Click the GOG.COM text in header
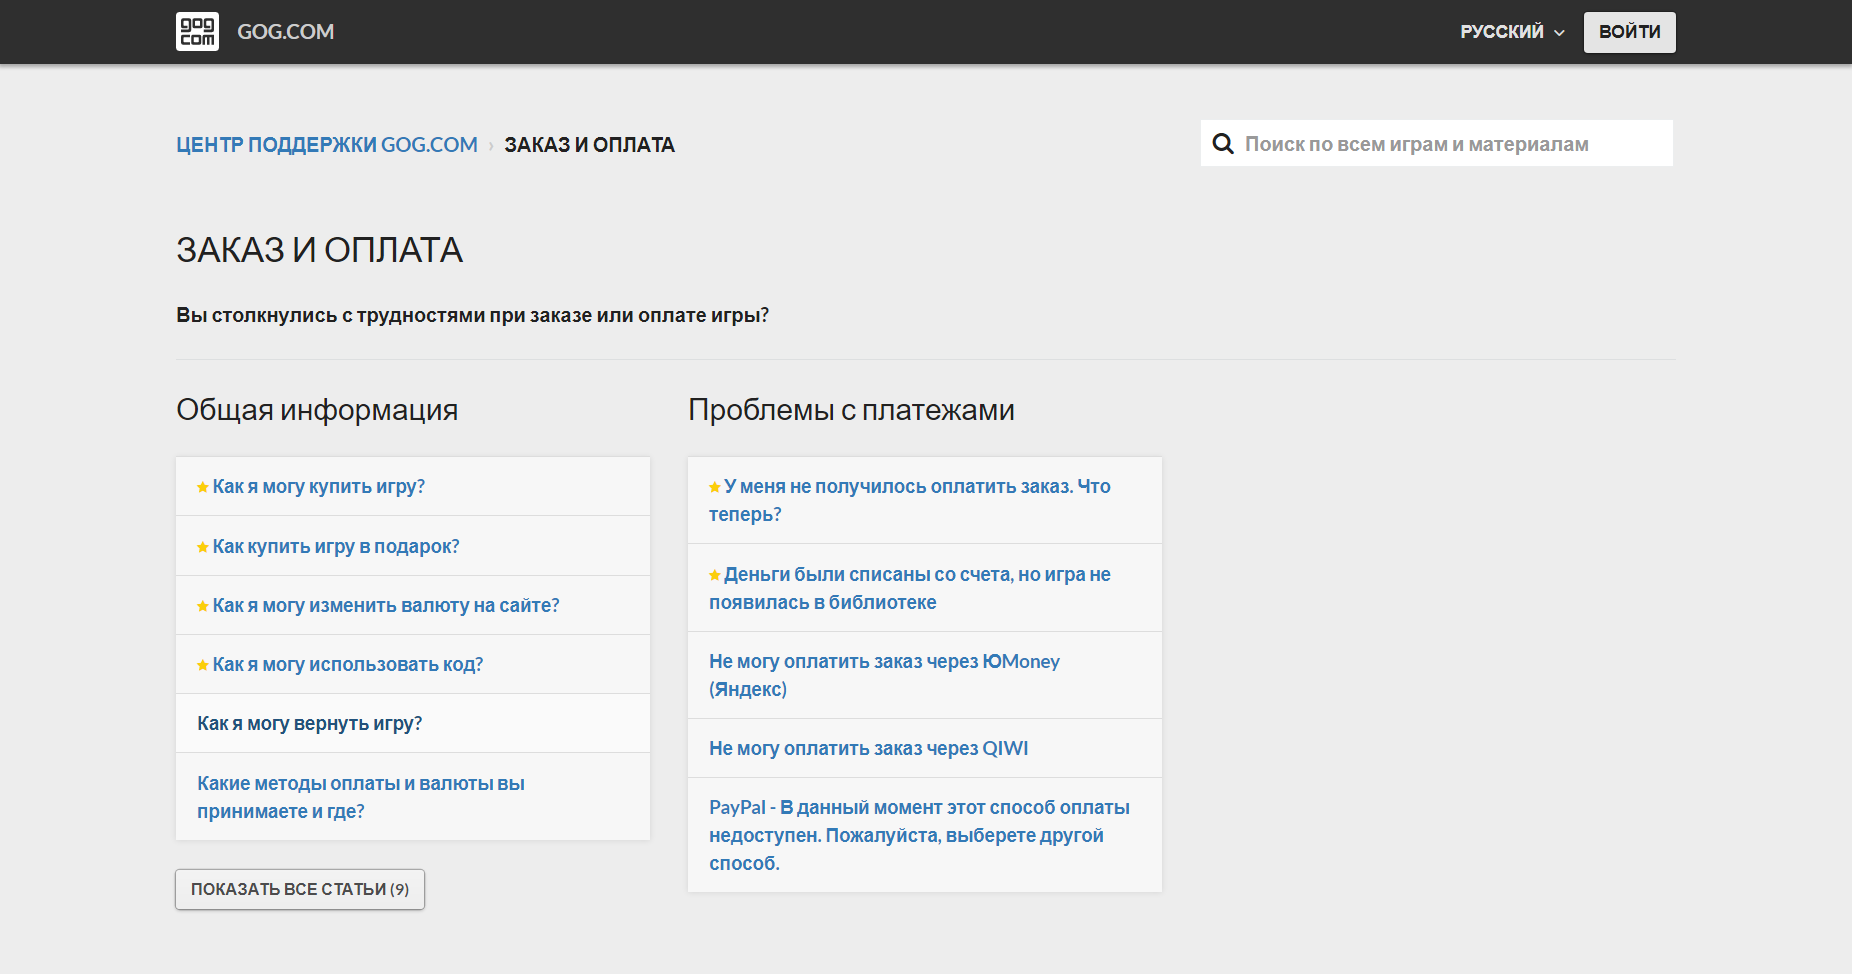This screenshot has height=974, width=1852. [x=286, y=32]
